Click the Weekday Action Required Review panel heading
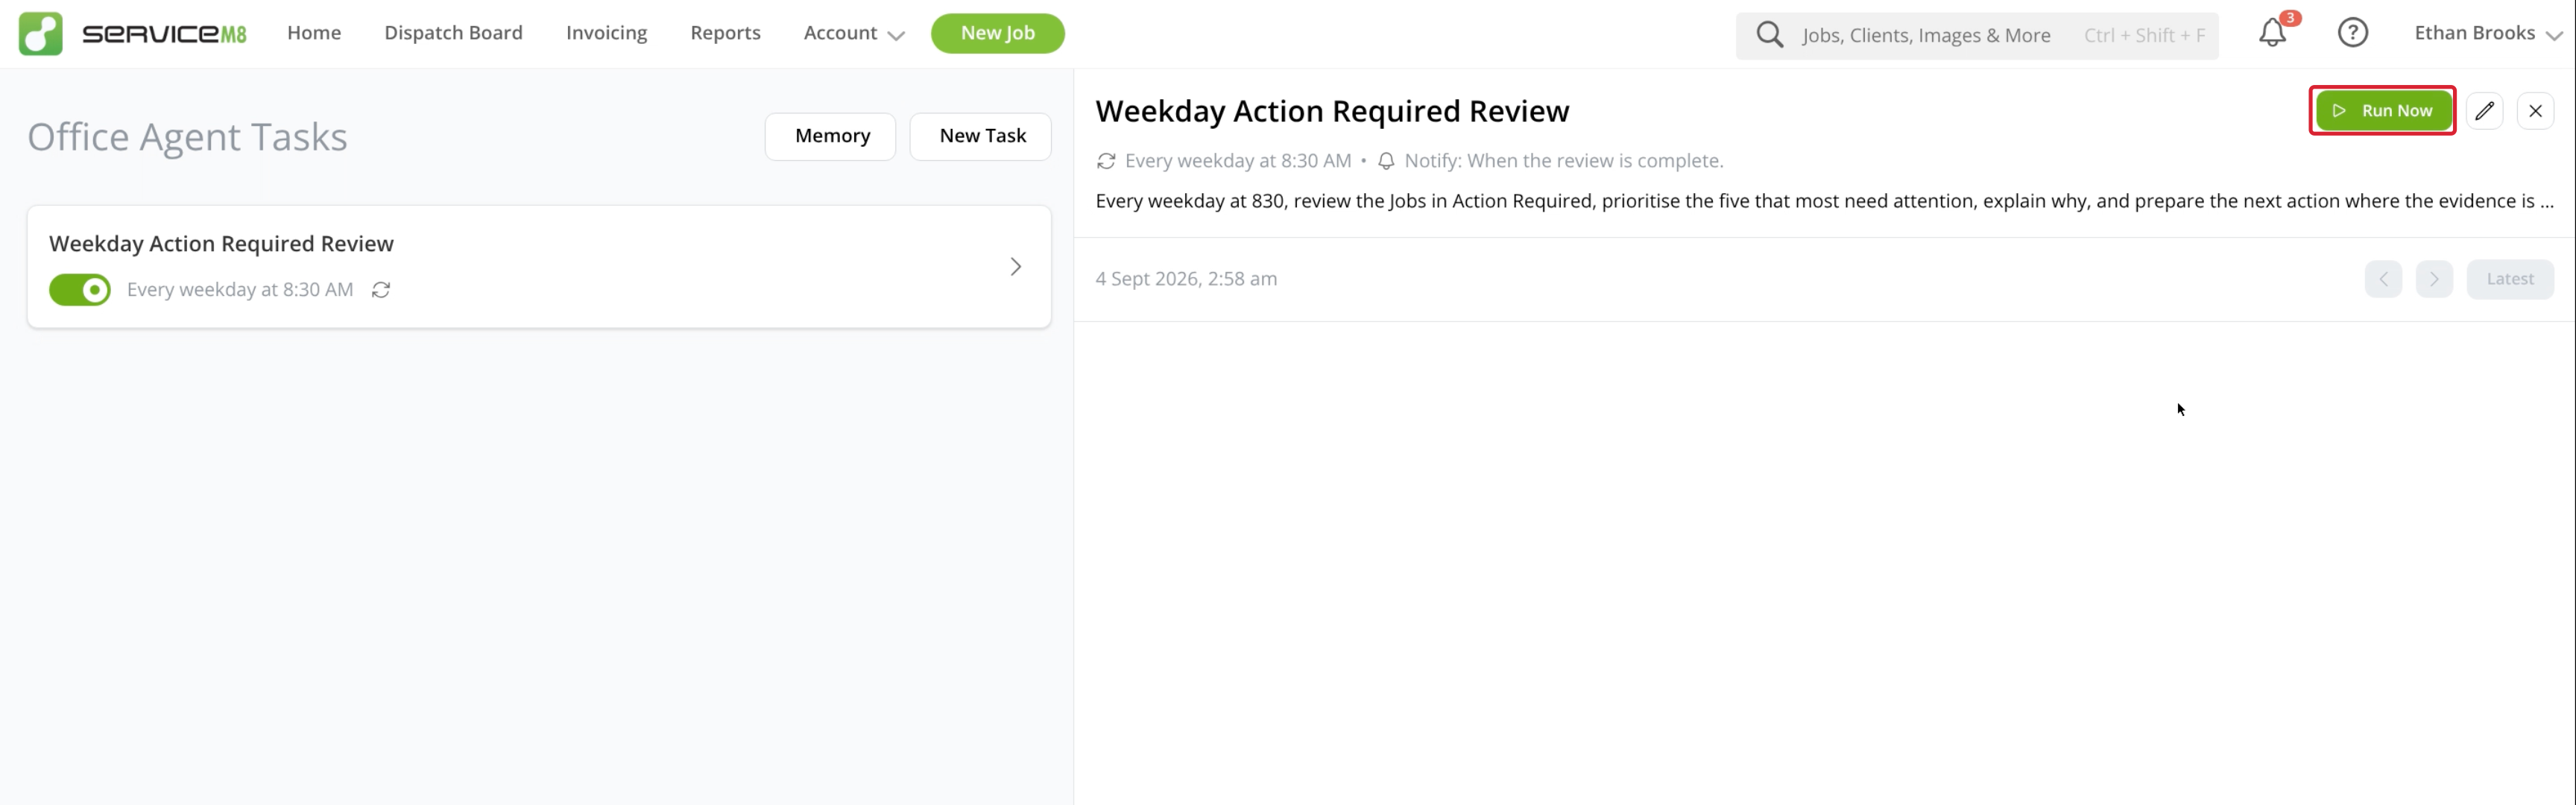This screenshot has height=805, width=2576. click(1332, 111)
